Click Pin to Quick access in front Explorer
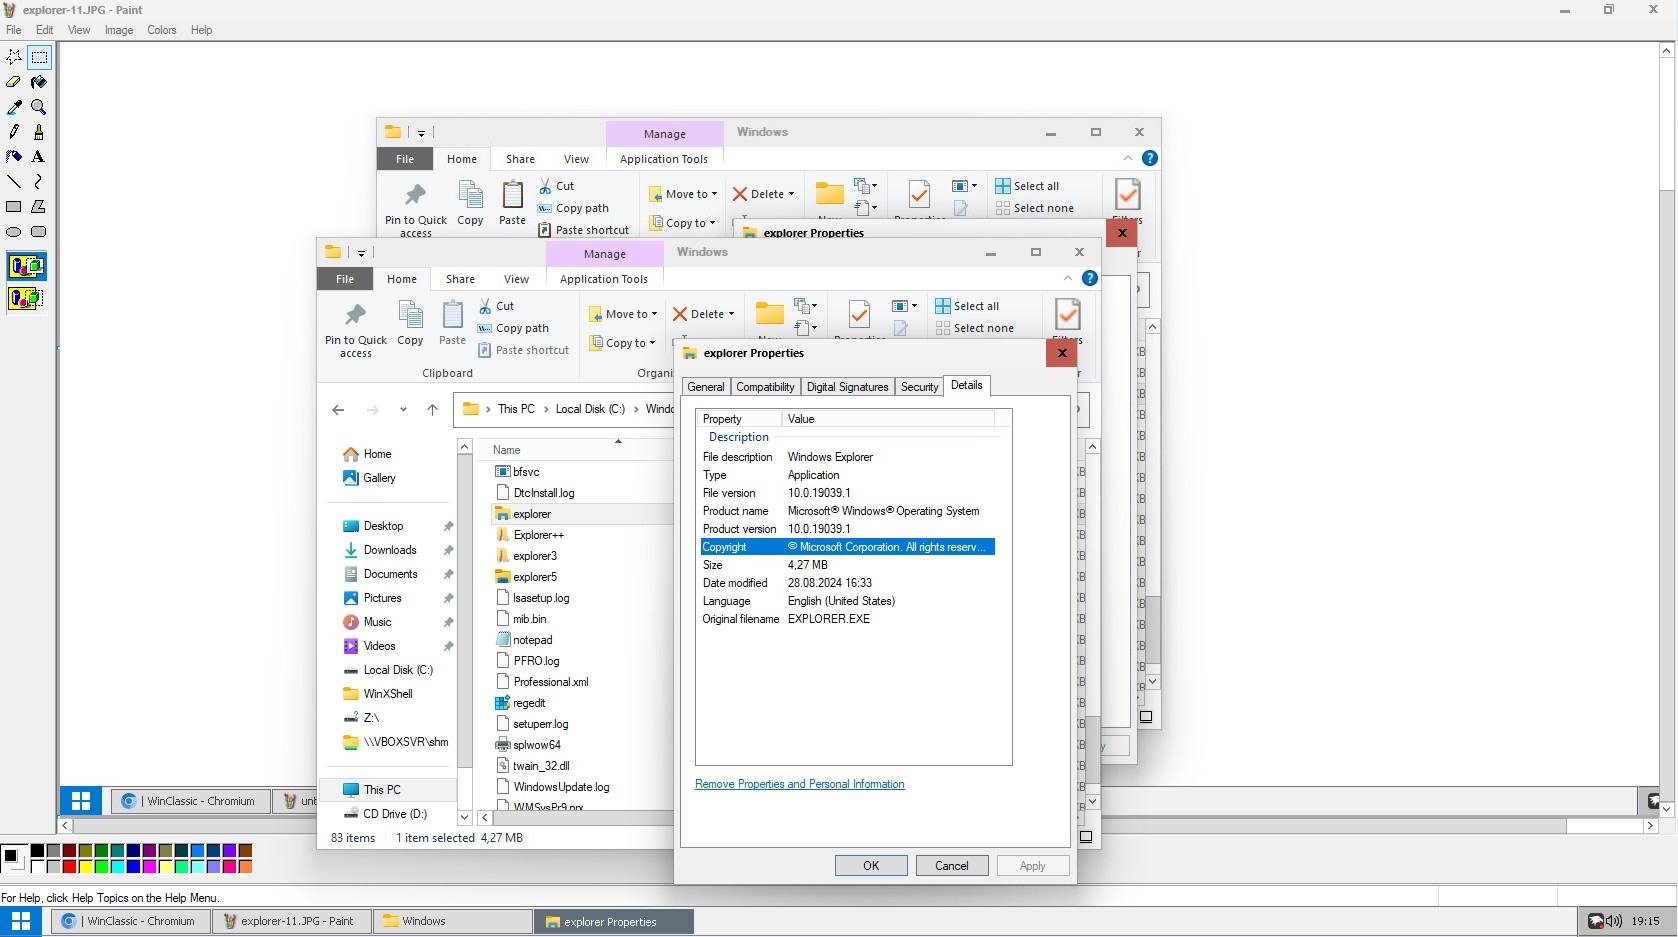The width and height of the screenshot is (1678, 937). (x=355, y=331)
